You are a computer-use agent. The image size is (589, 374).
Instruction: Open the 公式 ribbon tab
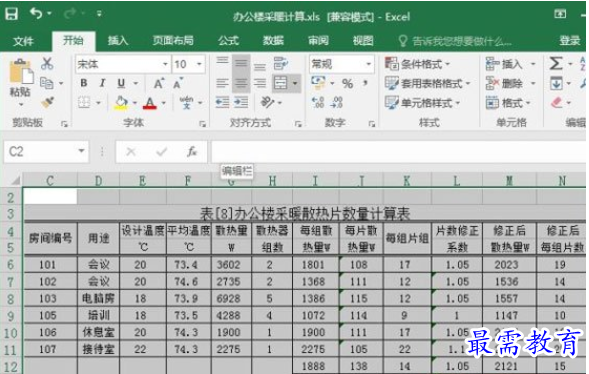(228, 41)
